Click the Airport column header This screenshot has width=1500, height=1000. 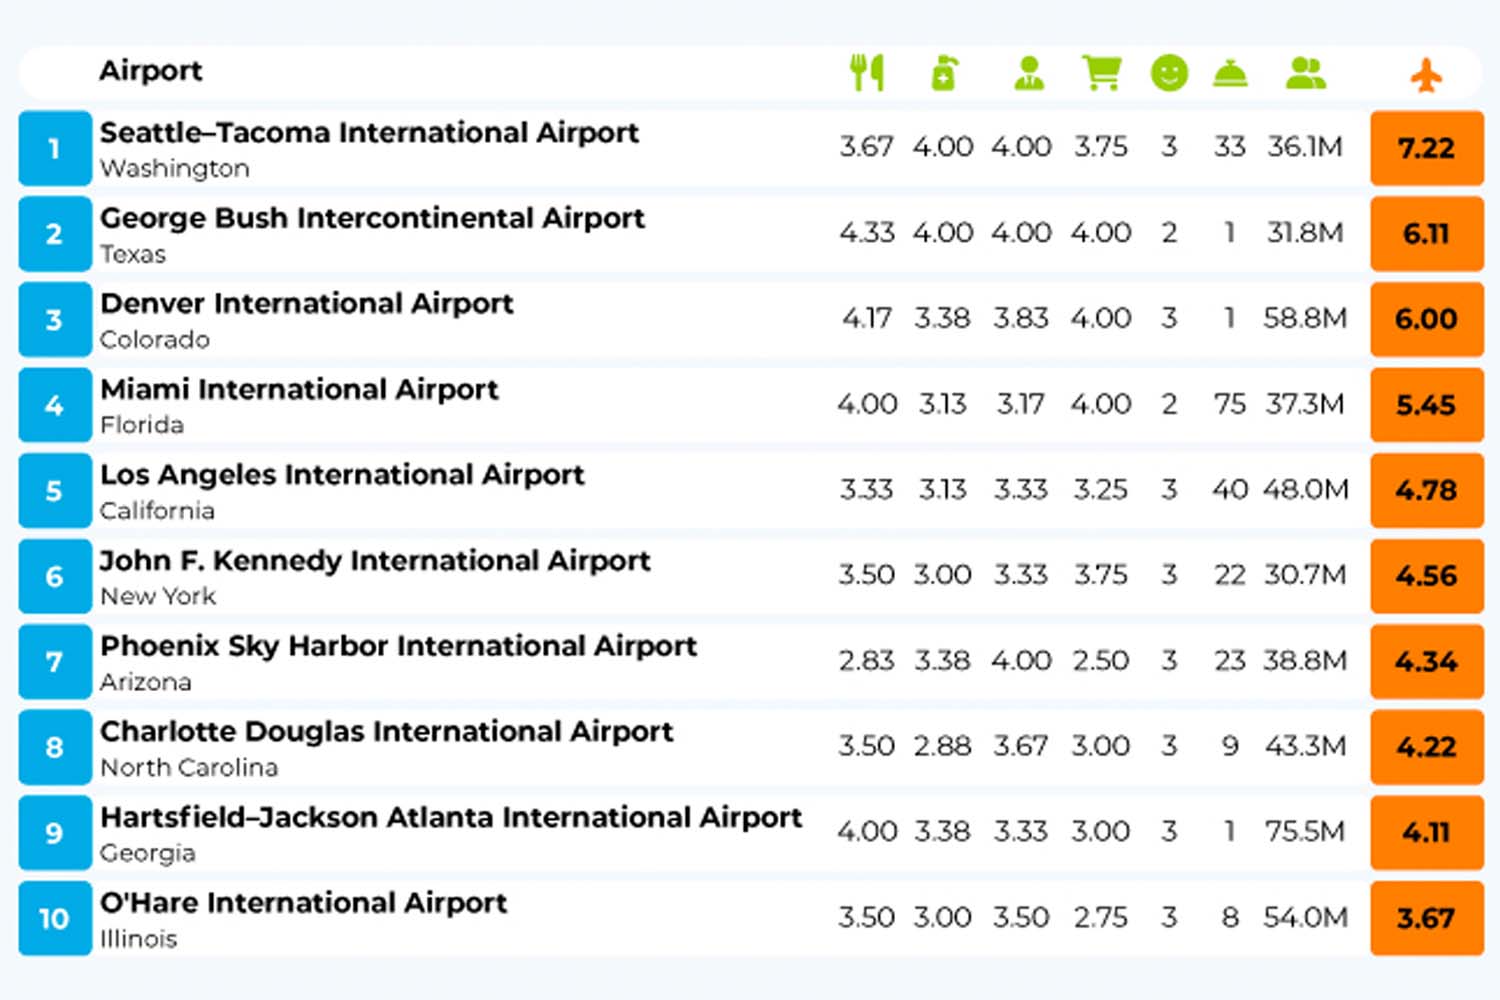pyautogui.click(x=150, y=71)
